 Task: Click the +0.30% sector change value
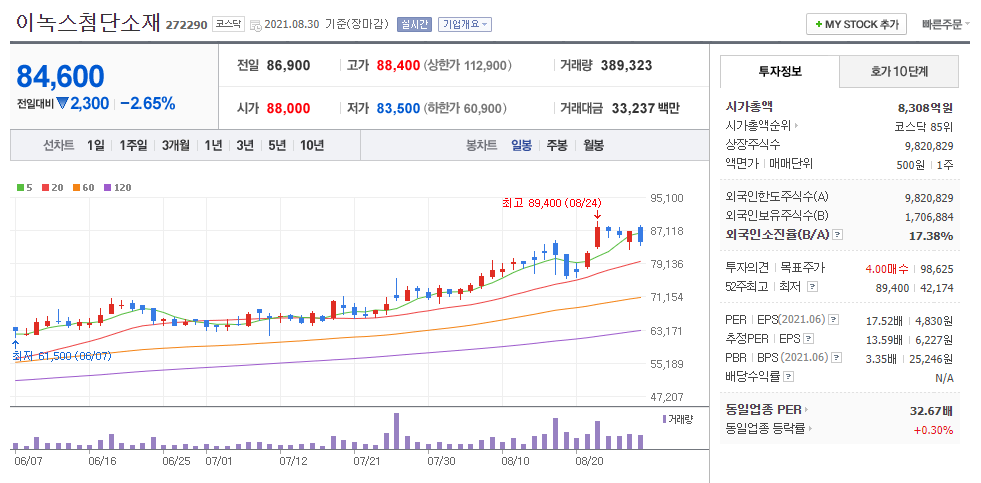933,430
